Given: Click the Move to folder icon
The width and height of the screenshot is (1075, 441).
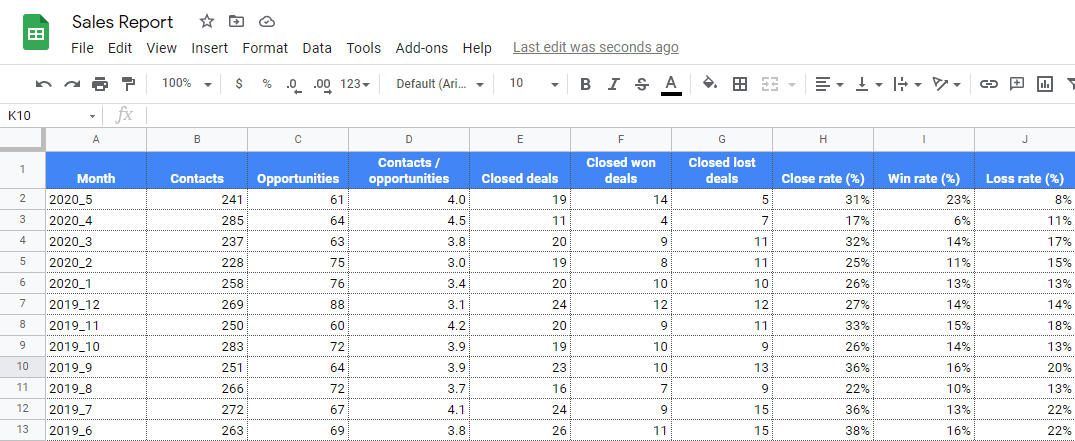Looking at the screenshot, I should pos(237,22).
